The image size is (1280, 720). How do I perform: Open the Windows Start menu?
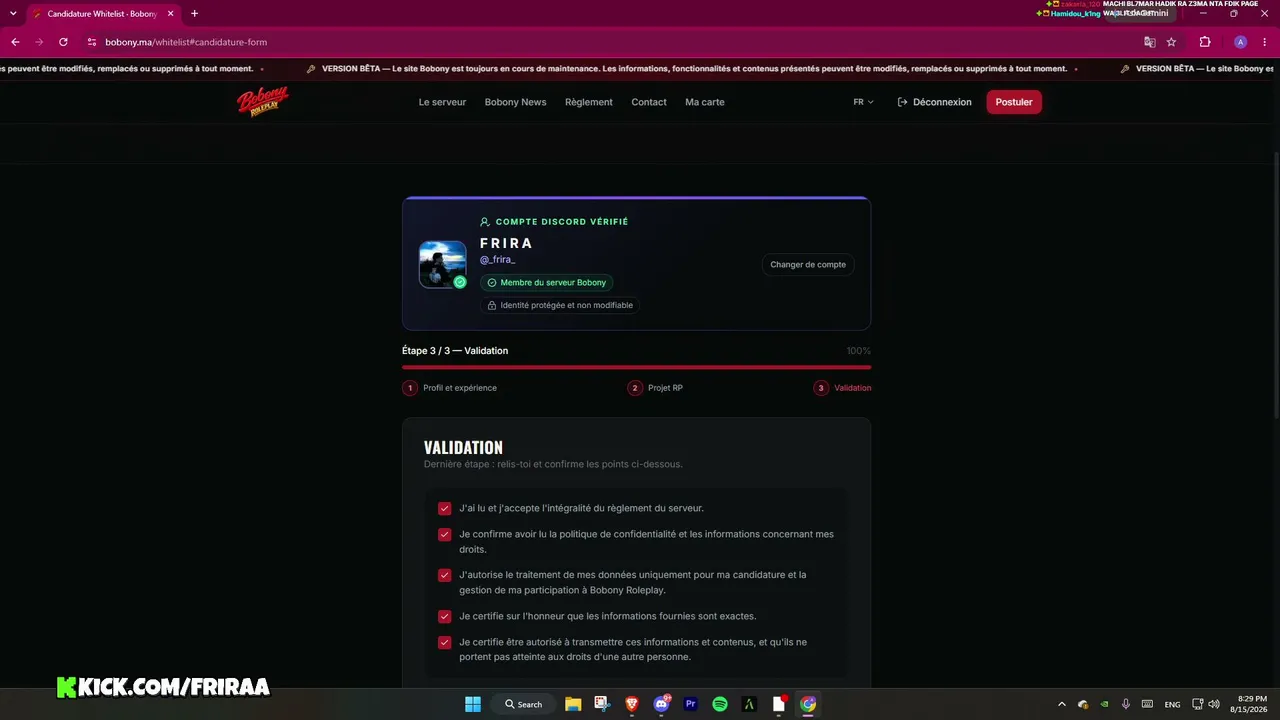[x=473, y=704]
